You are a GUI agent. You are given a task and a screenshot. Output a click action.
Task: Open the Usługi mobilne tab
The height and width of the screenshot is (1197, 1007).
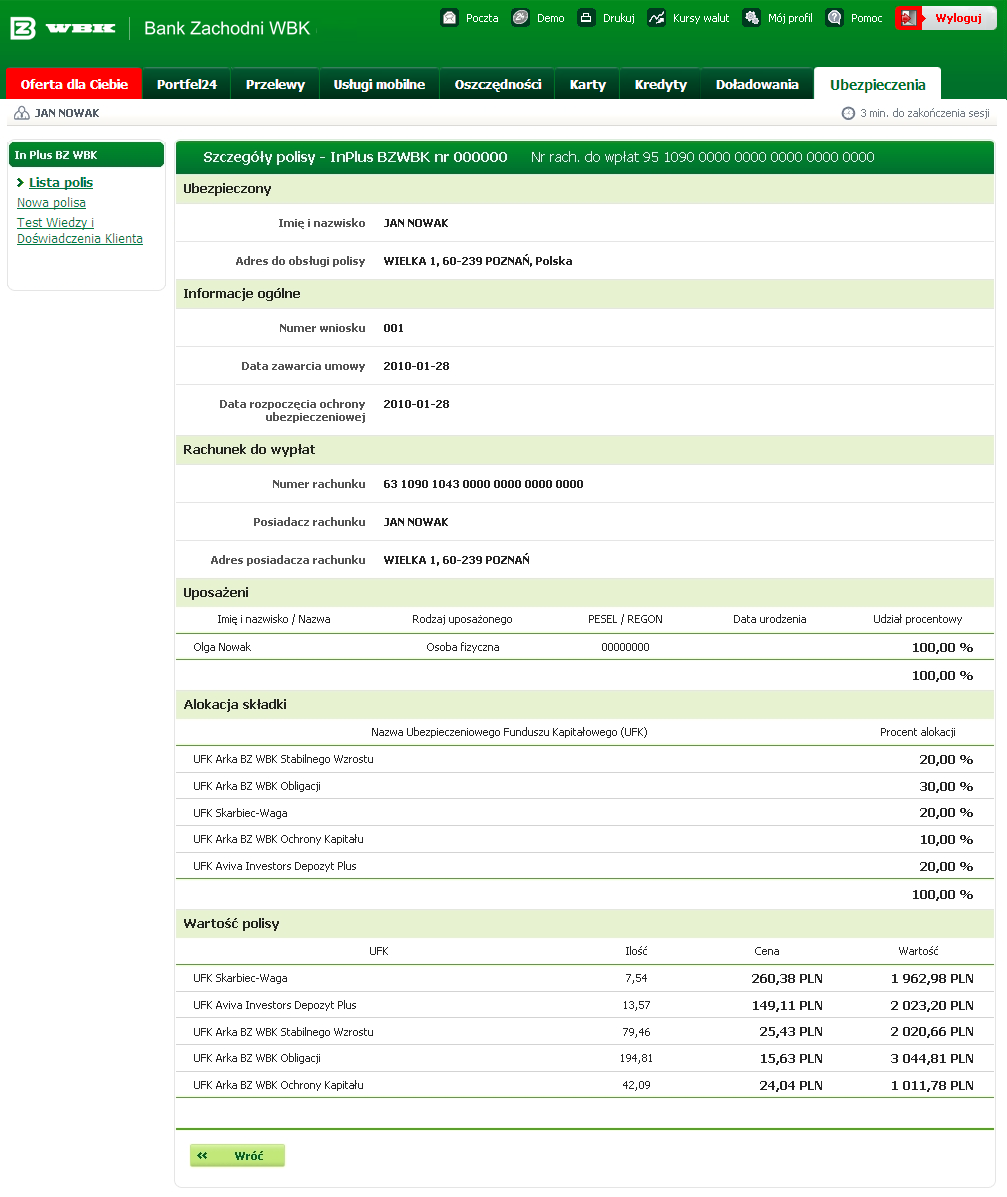[379, 84]
